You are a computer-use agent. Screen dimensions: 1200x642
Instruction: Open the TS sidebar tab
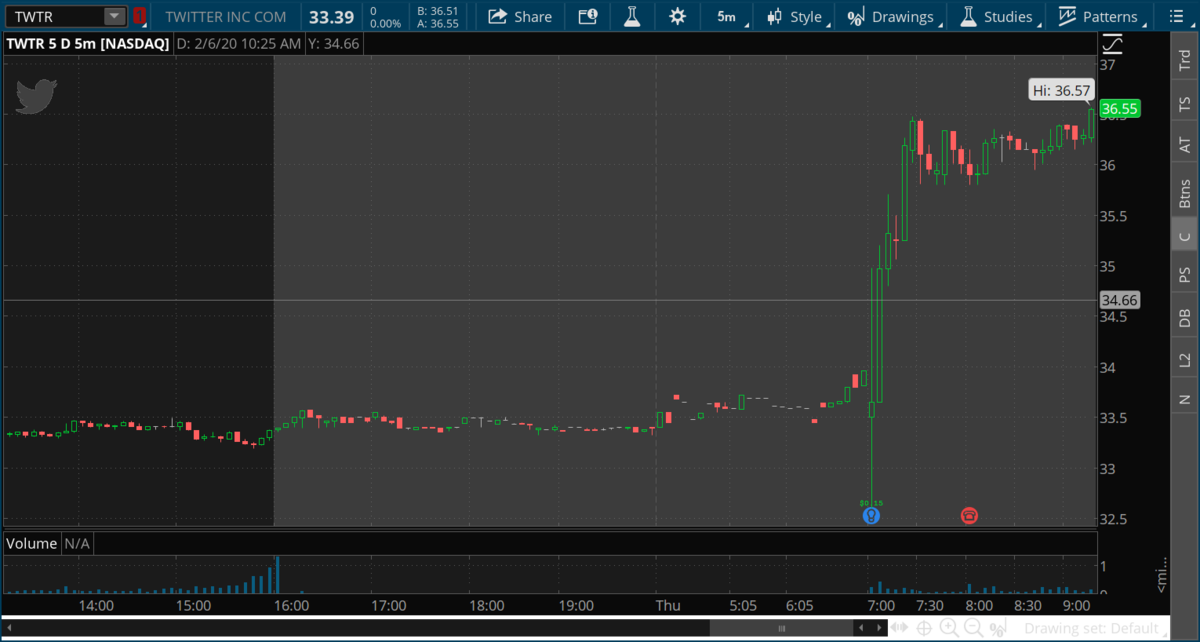coord(1185,103)
